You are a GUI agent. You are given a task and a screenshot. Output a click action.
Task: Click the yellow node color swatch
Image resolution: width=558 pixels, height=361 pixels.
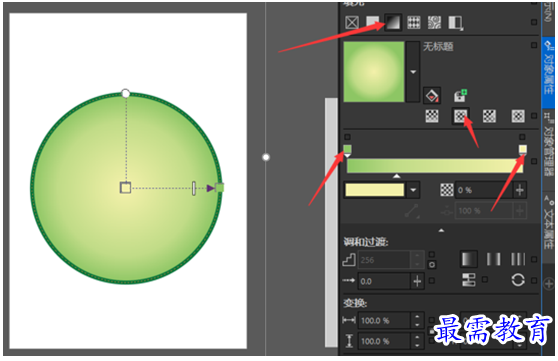point(374,190)
